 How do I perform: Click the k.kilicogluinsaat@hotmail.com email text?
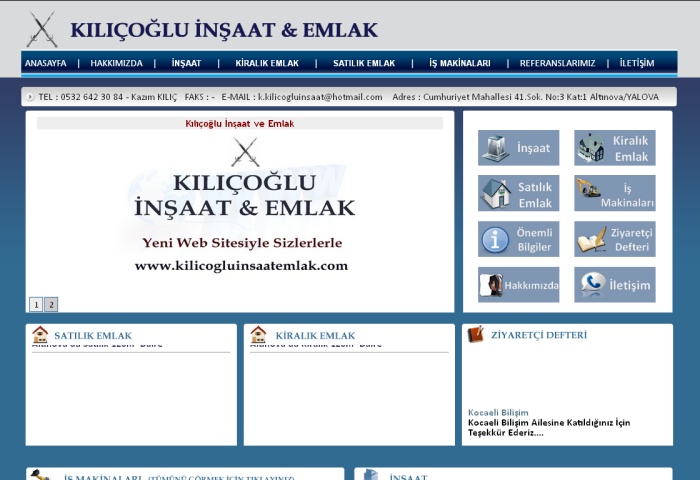tap(320, 97)
